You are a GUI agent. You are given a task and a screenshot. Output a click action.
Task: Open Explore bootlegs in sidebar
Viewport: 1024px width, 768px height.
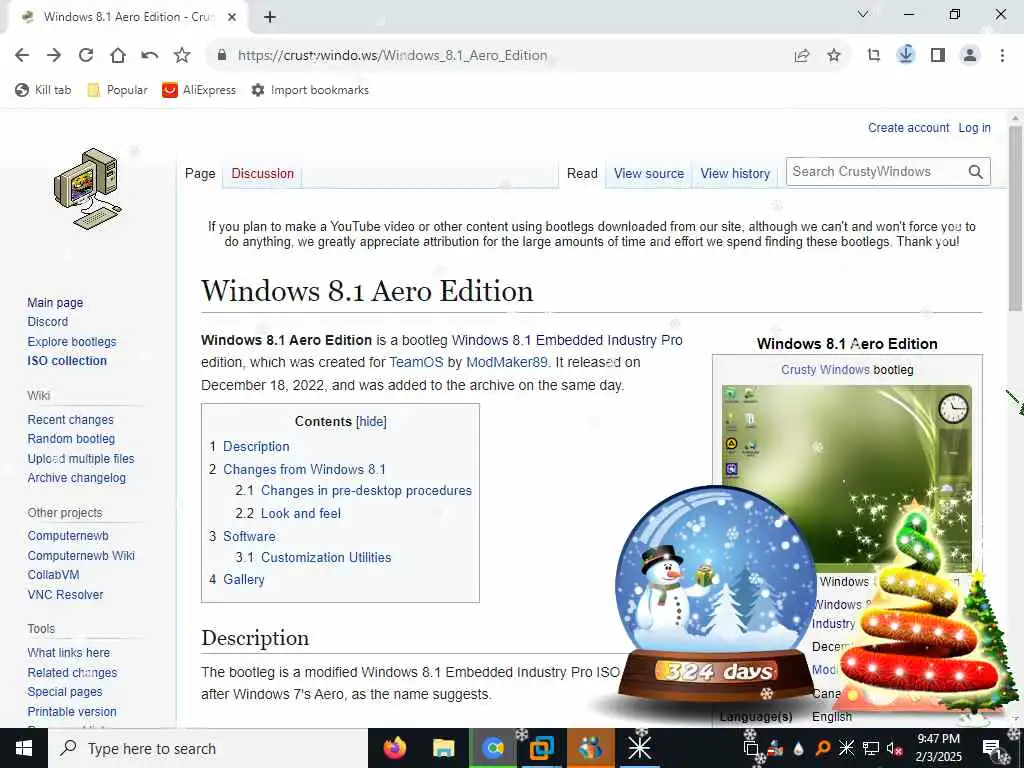pos(72,342)
